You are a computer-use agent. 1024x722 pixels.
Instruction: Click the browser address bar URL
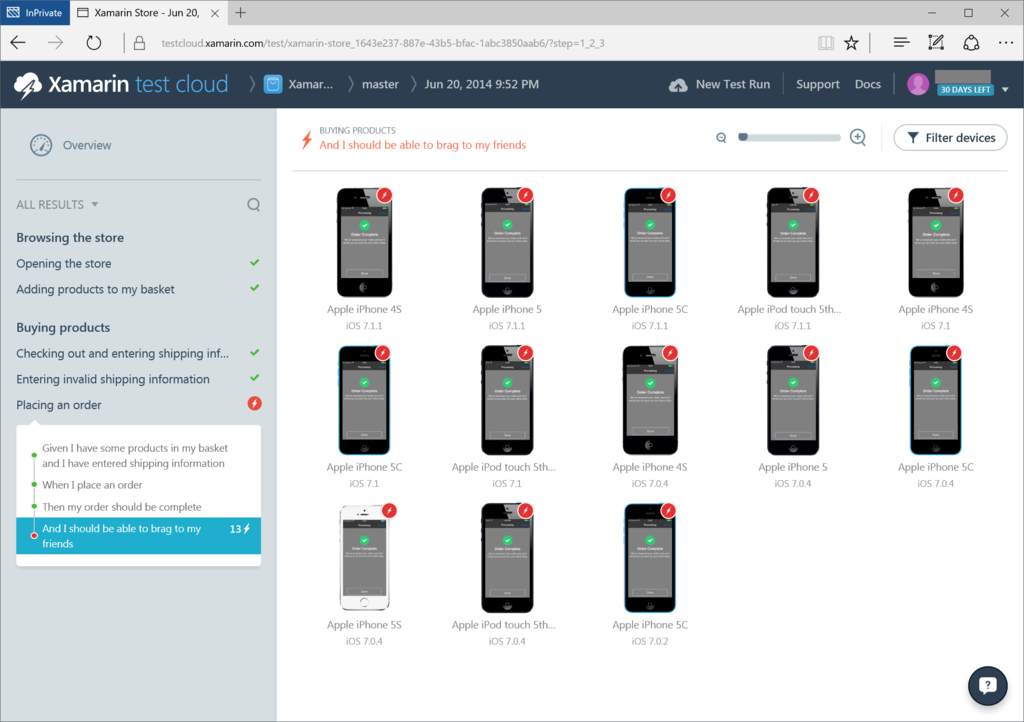pos(383,43)
